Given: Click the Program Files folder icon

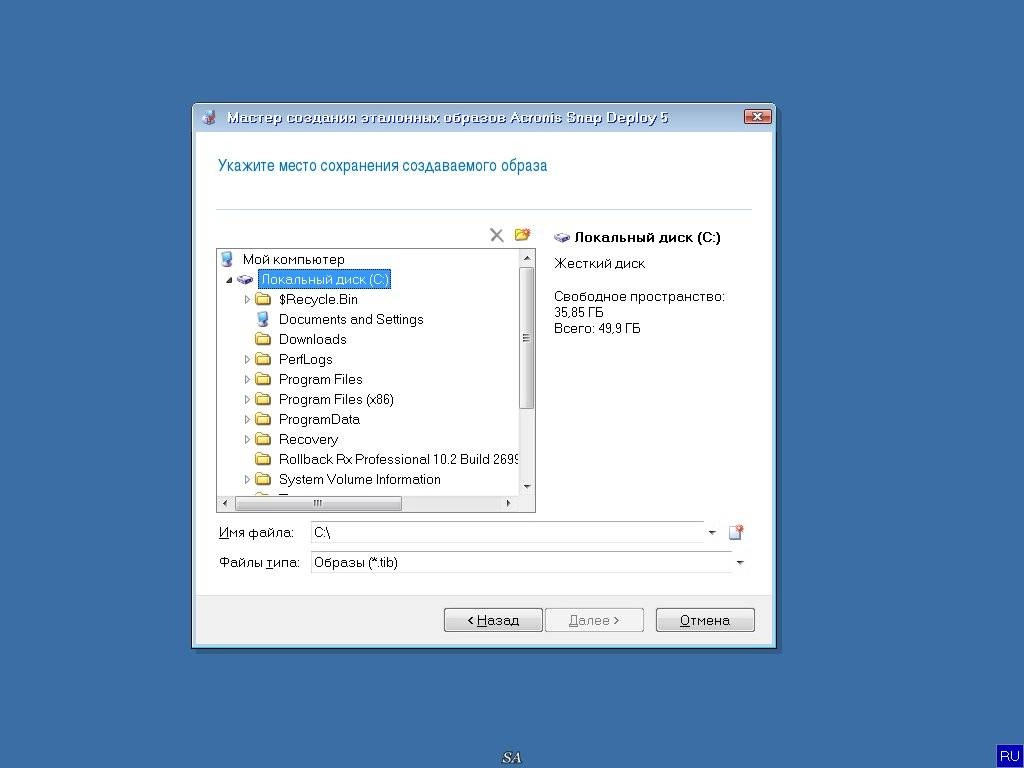Looking at the screenshot, I should point(263,379).
